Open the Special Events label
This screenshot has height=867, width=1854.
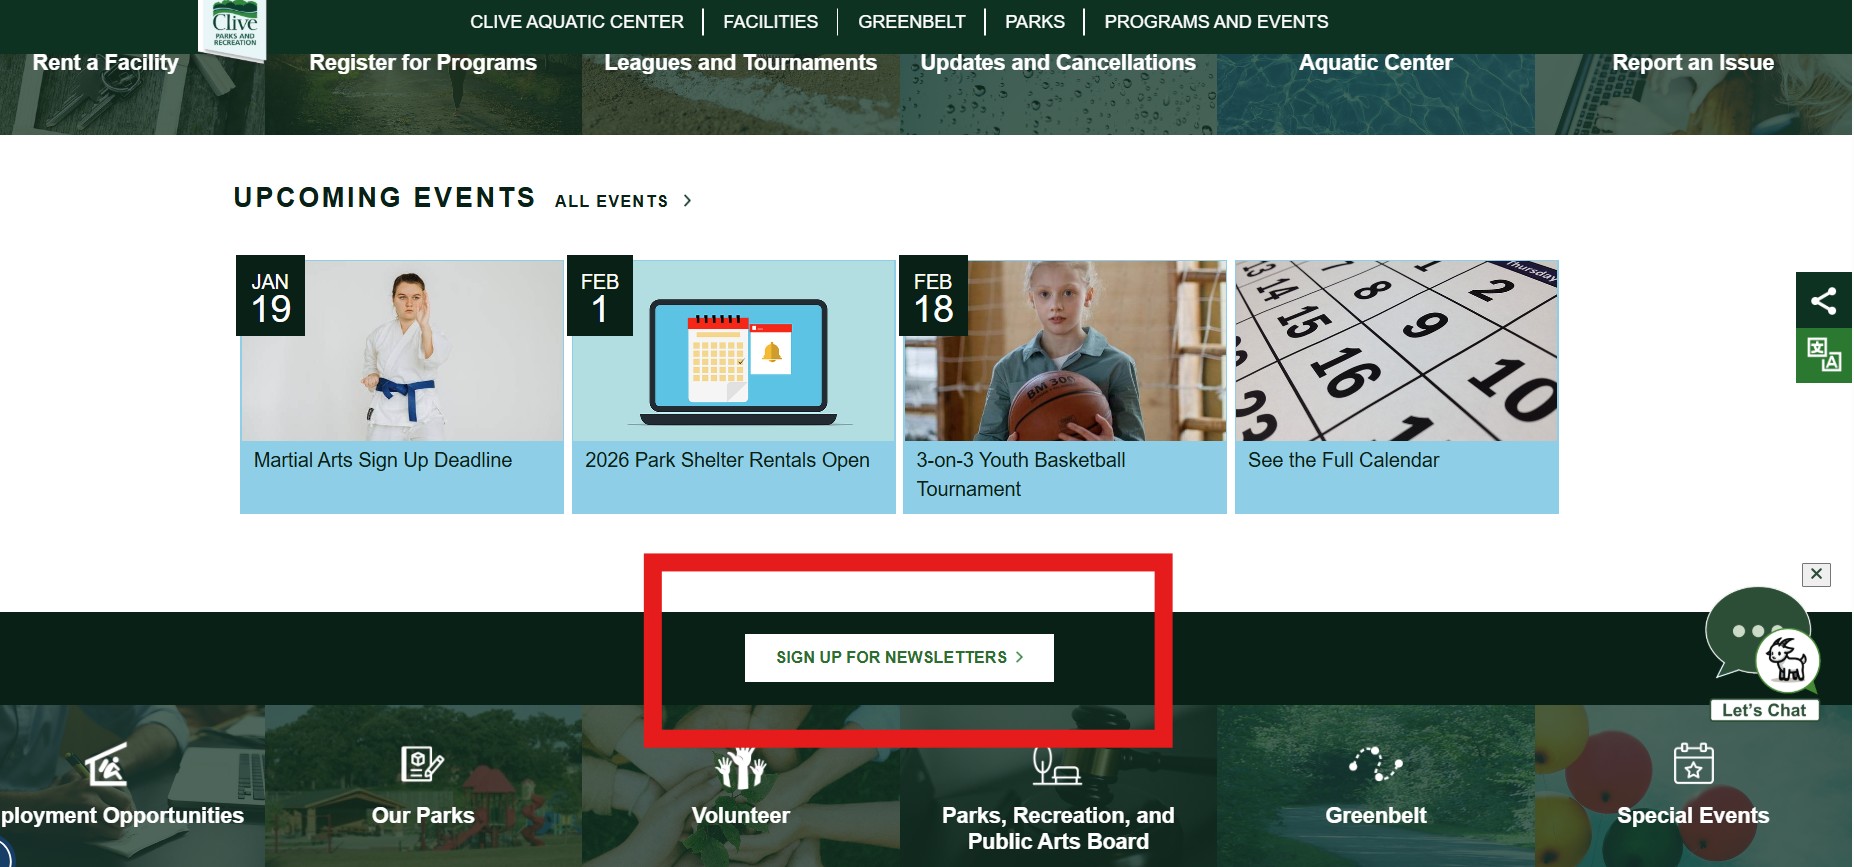[x=1693, y=815]
